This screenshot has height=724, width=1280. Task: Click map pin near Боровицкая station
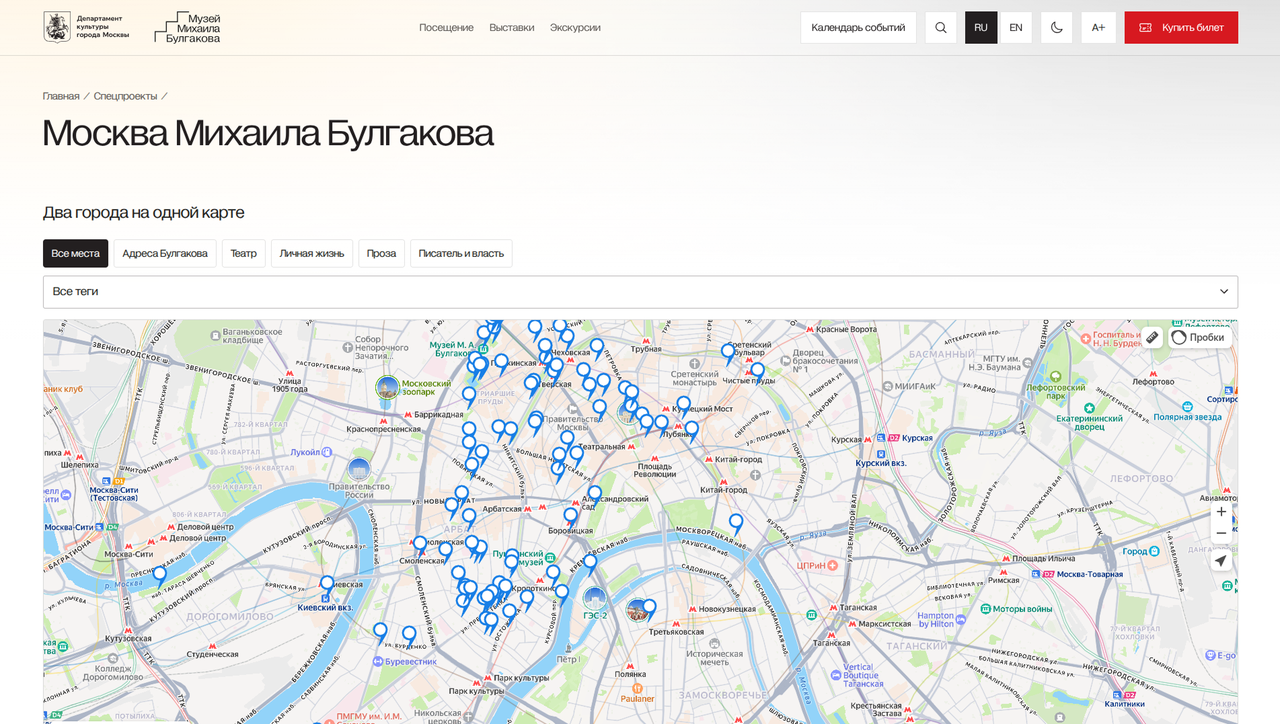(570, 517)
